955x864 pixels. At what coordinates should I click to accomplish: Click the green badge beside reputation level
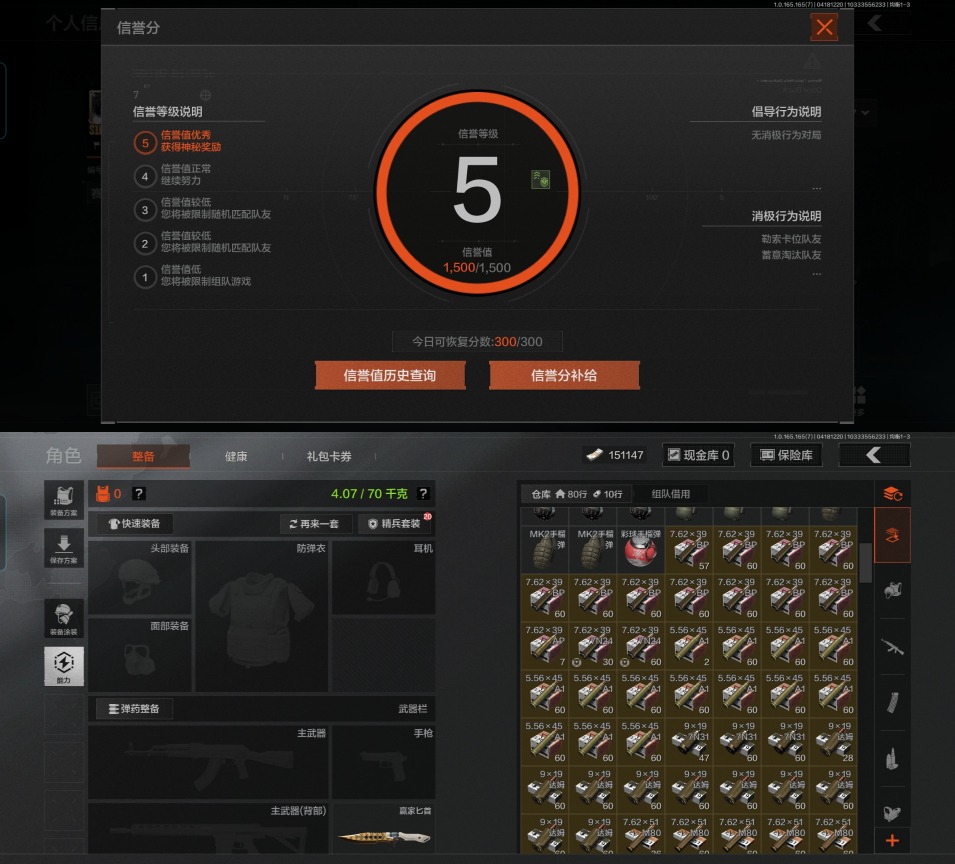tap(540, 179)
